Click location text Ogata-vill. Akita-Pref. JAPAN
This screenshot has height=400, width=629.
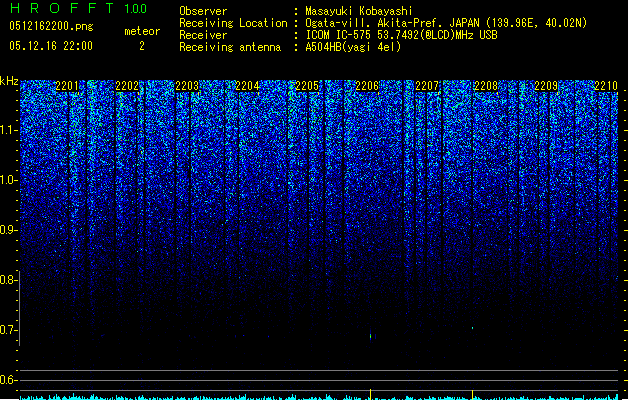(x=392, y=23)
